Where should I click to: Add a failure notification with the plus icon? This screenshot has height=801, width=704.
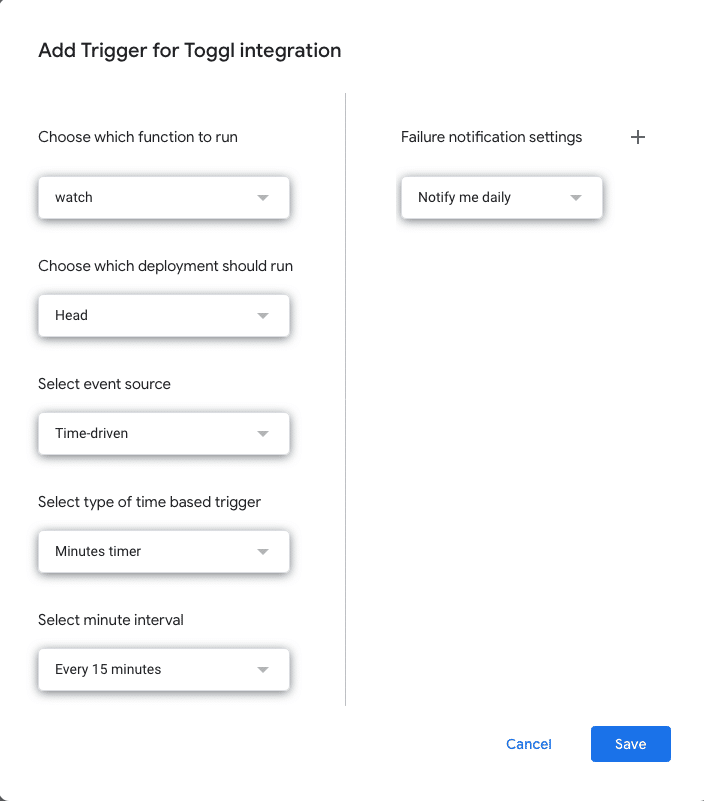click(638, 137)
